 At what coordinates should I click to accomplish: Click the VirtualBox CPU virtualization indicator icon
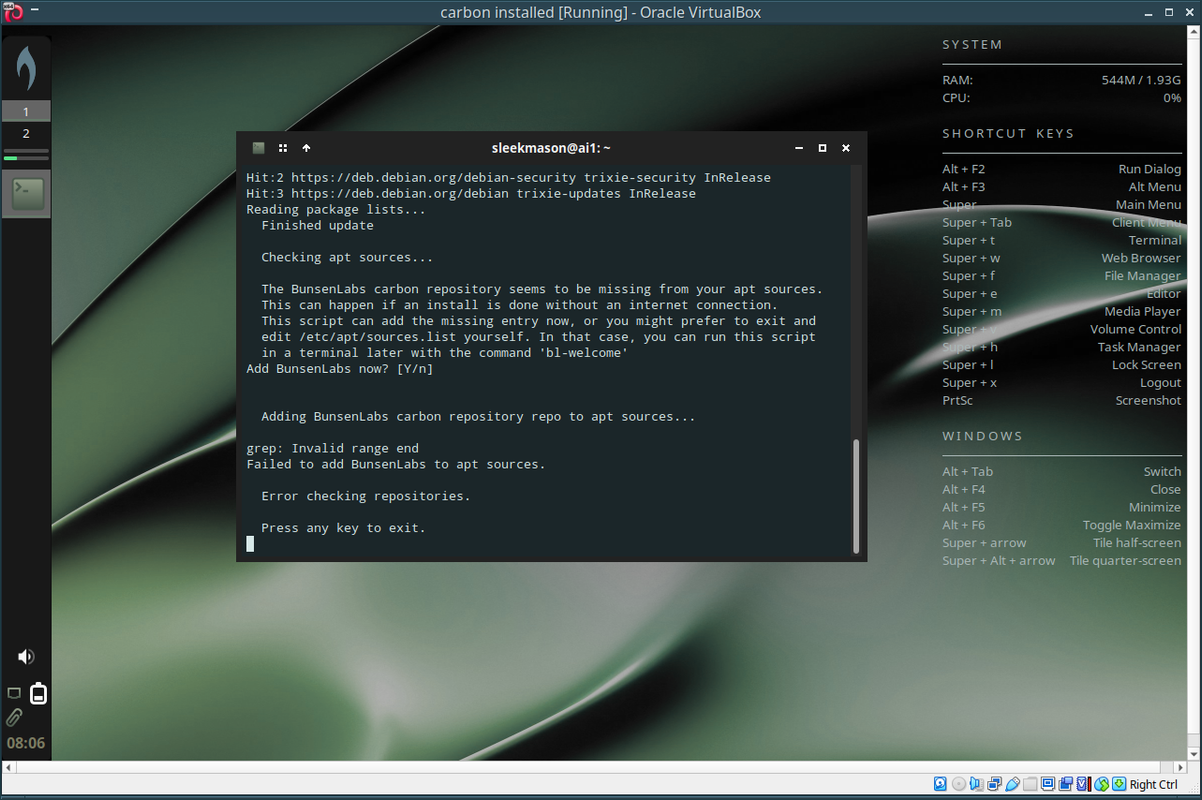pos(1083,784)
